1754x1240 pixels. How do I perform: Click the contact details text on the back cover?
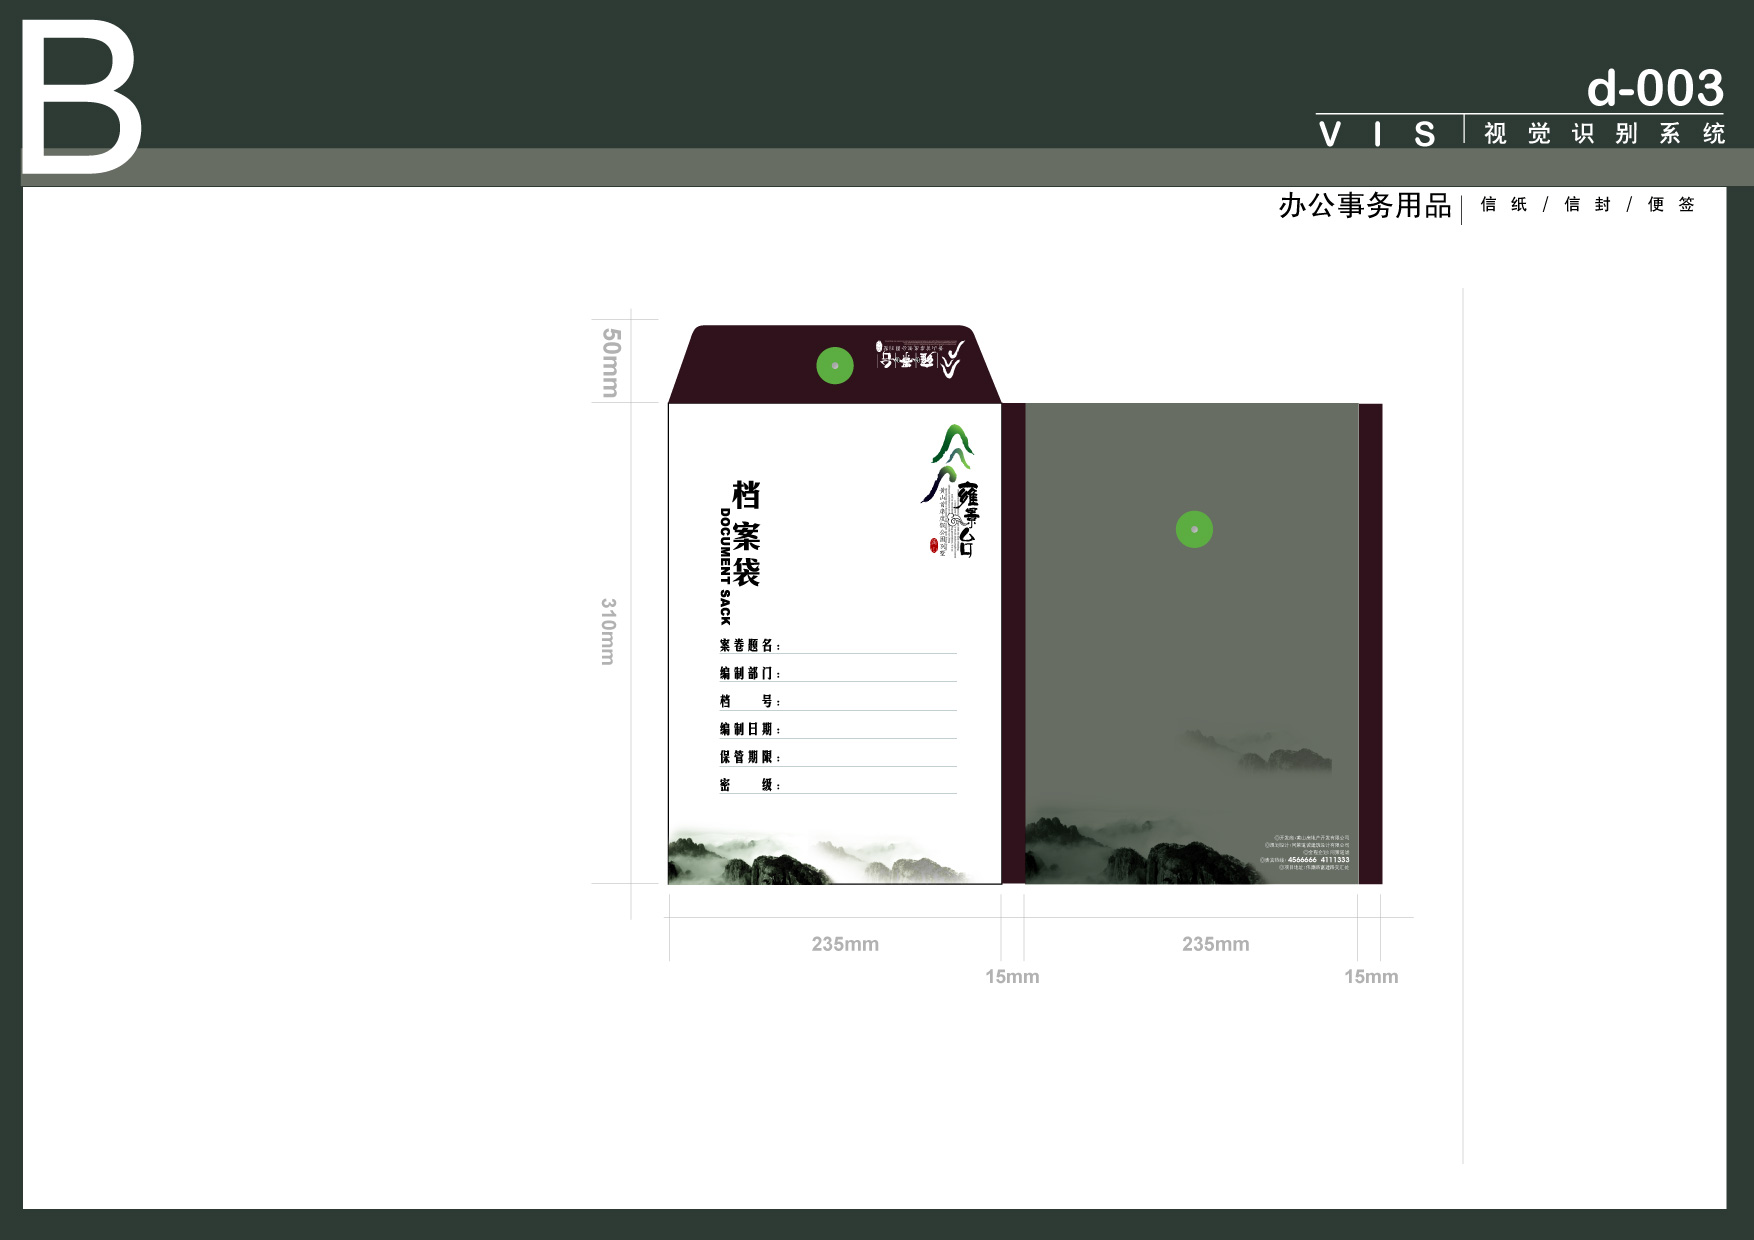1308,853
